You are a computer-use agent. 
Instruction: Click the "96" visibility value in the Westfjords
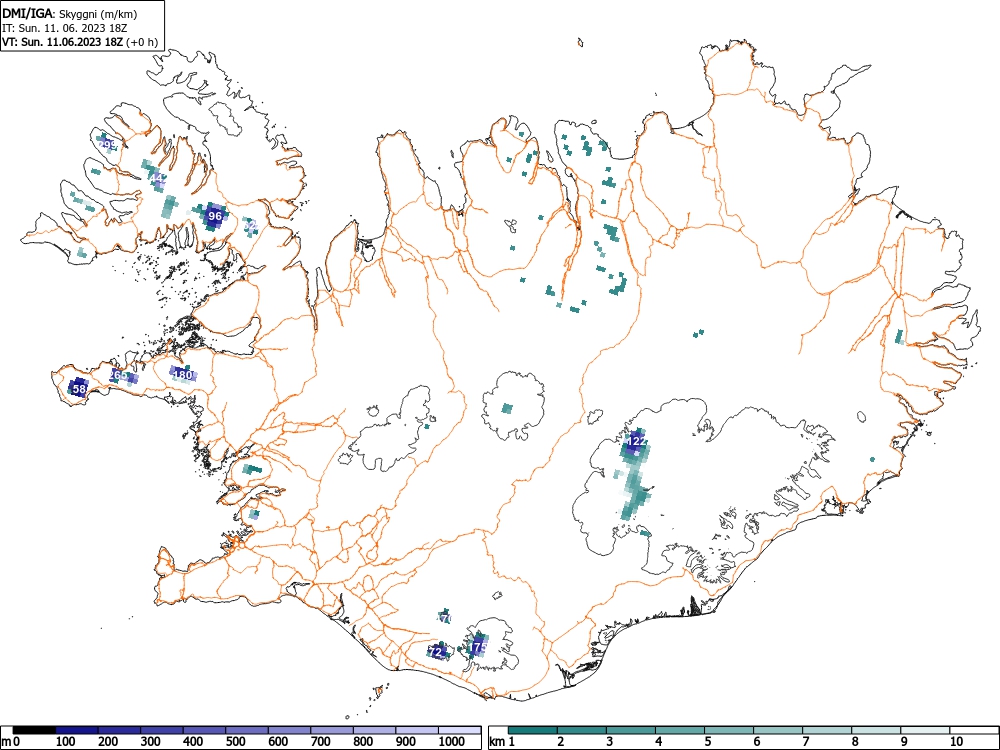[215, 216]
